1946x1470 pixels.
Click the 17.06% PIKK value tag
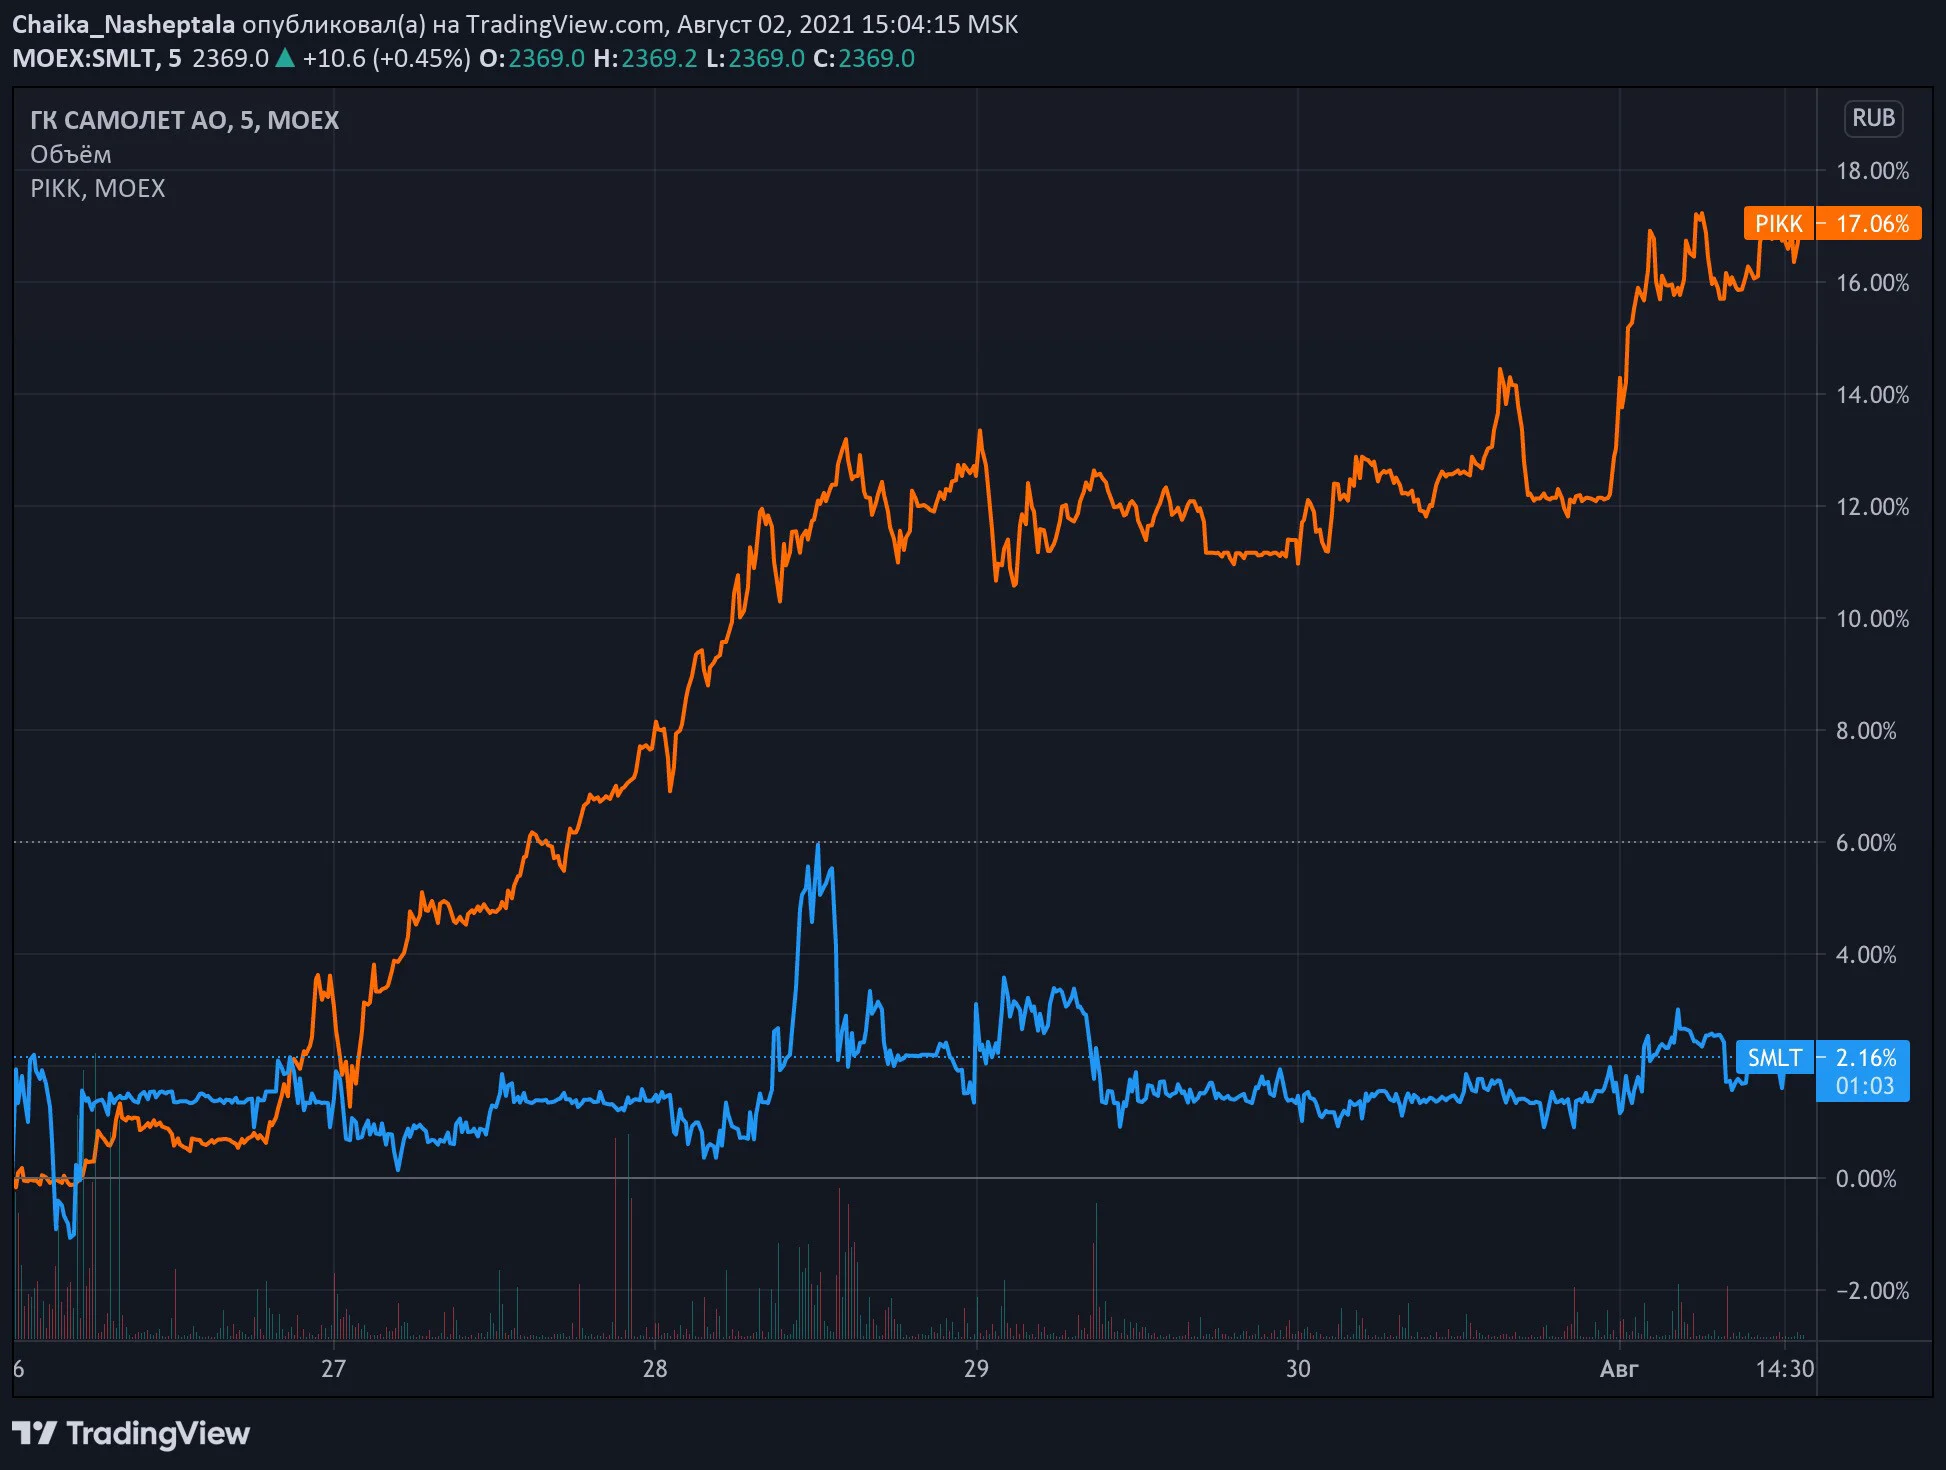[x=1871, y=223]
